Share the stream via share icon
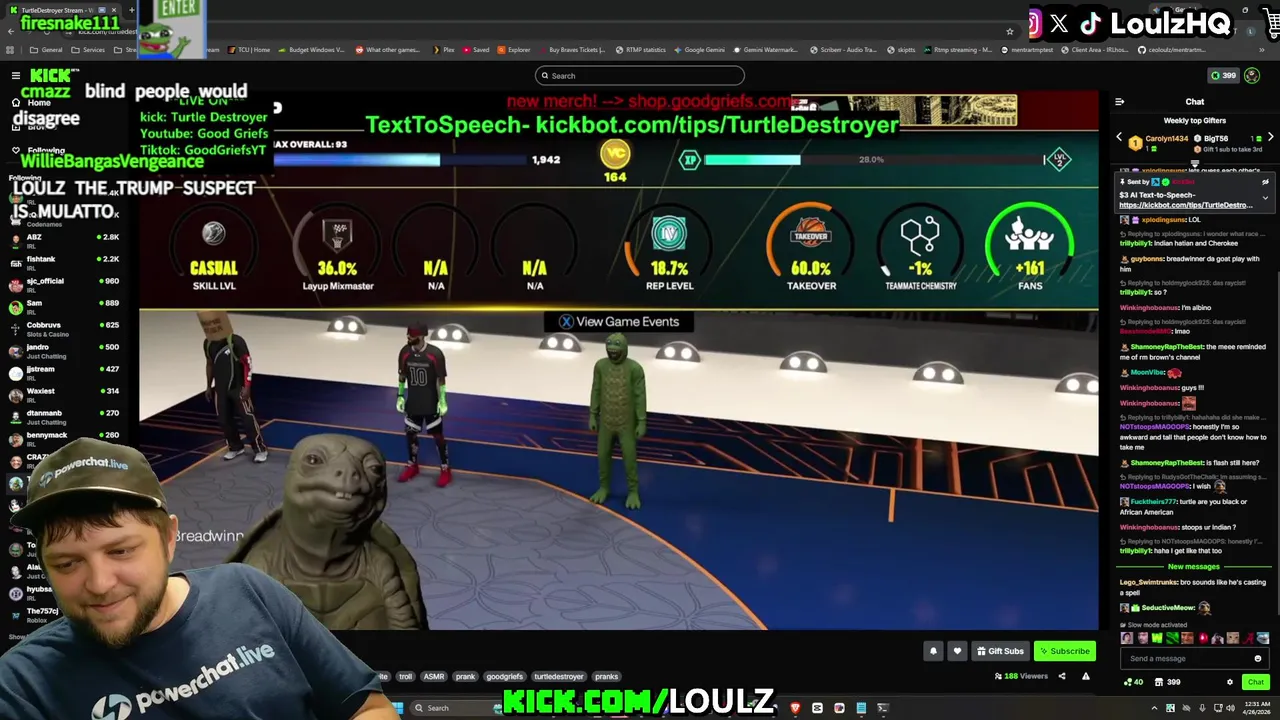1280x720 pixels. 1062,677
